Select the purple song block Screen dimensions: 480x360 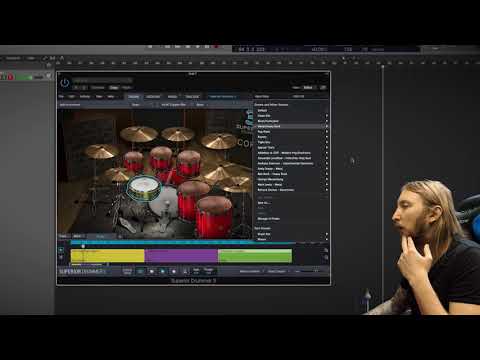pyautogui.click(x=181, y=256)
